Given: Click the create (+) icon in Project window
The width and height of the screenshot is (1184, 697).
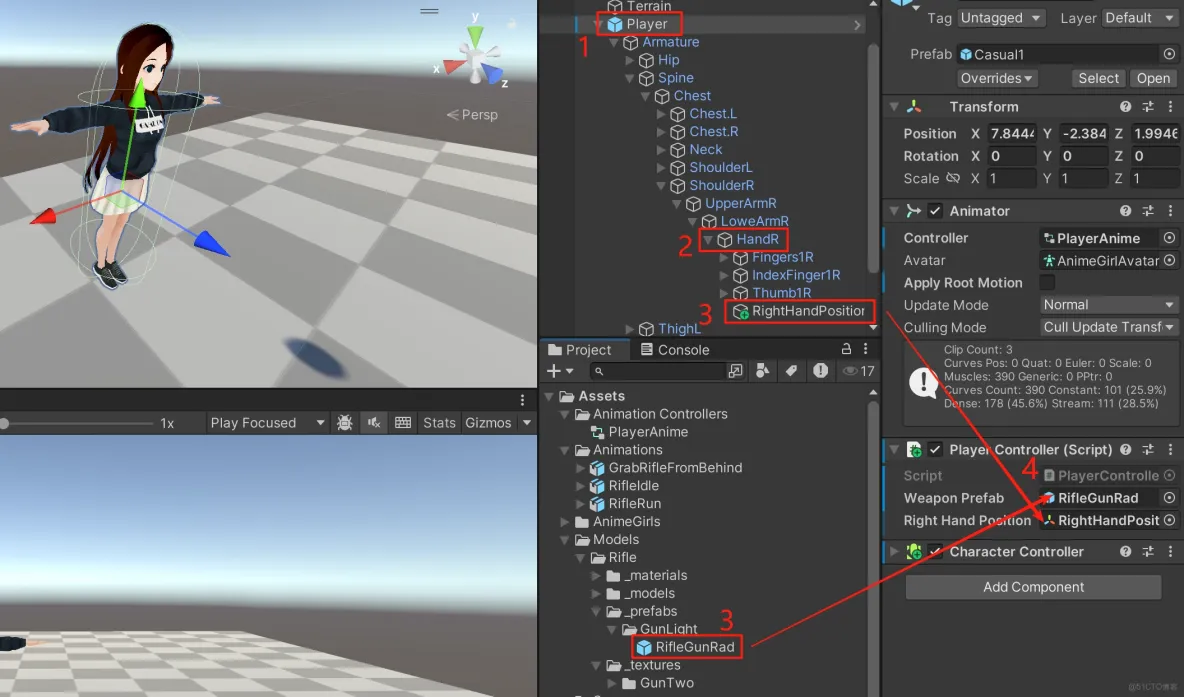Looking at the screenshot, I should pyautogui.click(x=552, y=371).
